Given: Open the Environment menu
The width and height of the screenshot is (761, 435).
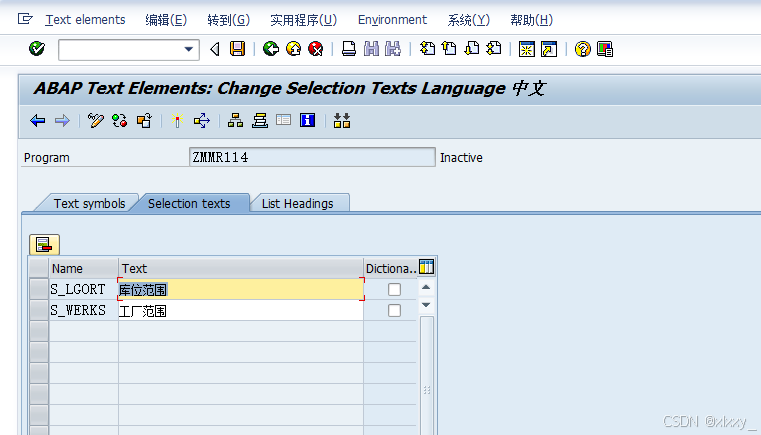Looking at the screenshot, I should [392, 20].
